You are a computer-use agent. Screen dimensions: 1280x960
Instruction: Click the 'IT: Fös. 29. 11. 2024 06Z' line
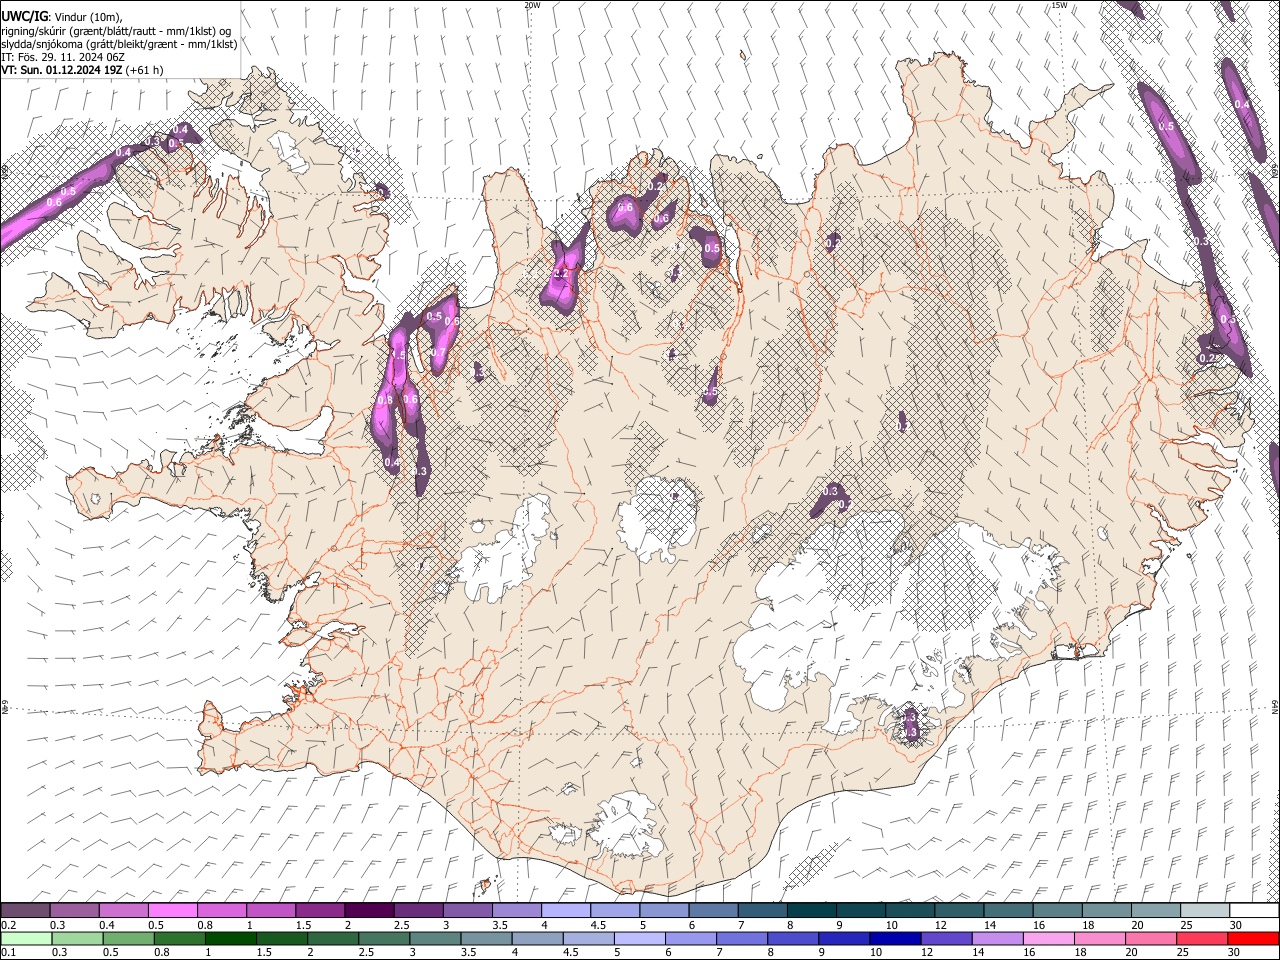62,57
